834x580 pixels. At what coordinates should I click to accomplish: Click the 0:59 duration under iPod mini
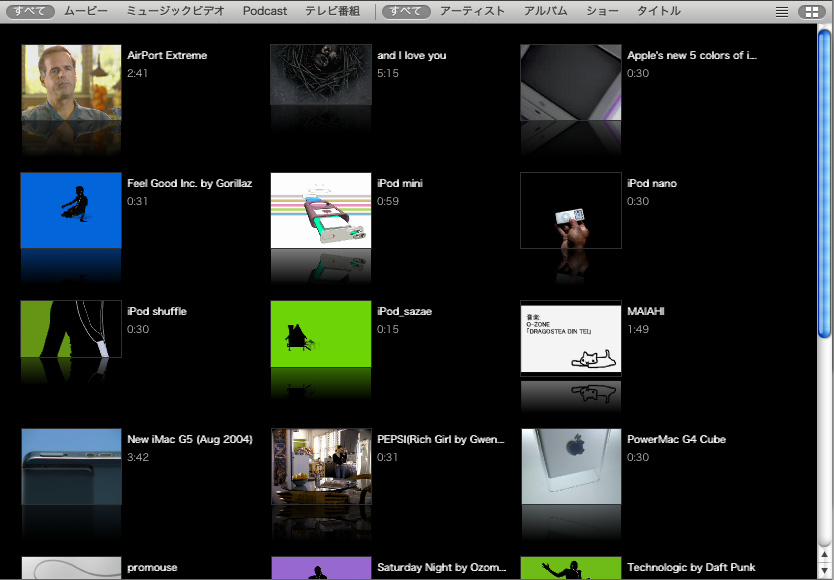388,202
